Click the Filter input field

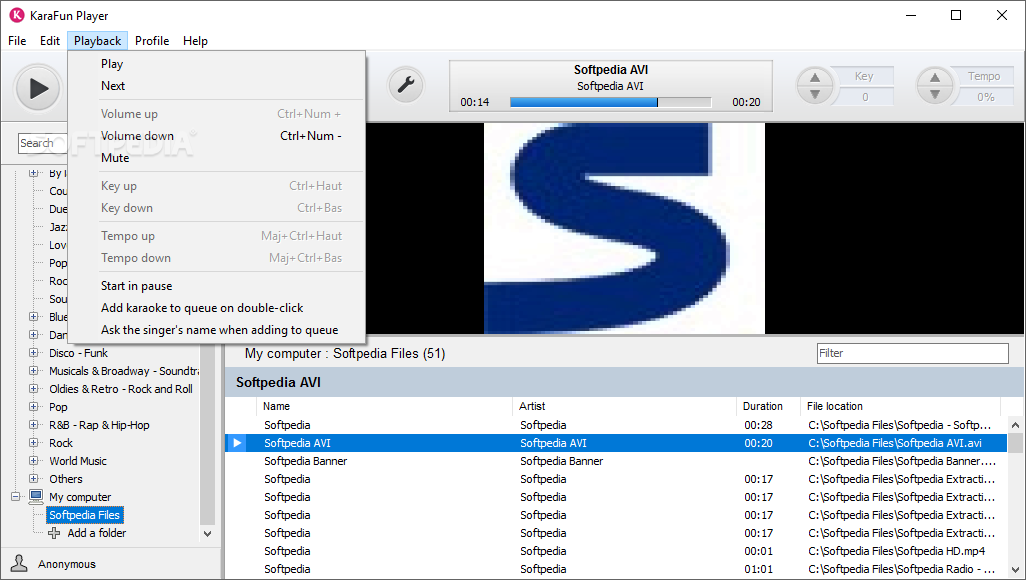(x=913, y=353)
